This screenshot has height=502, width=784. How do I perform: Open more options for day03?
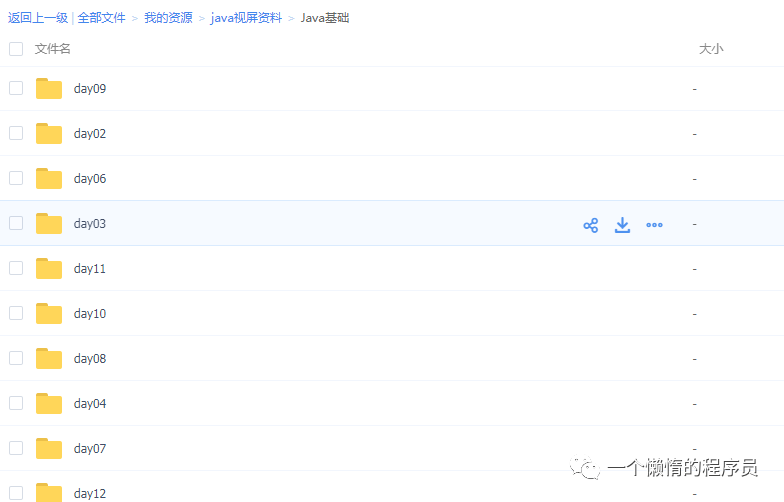coord(654,225)
